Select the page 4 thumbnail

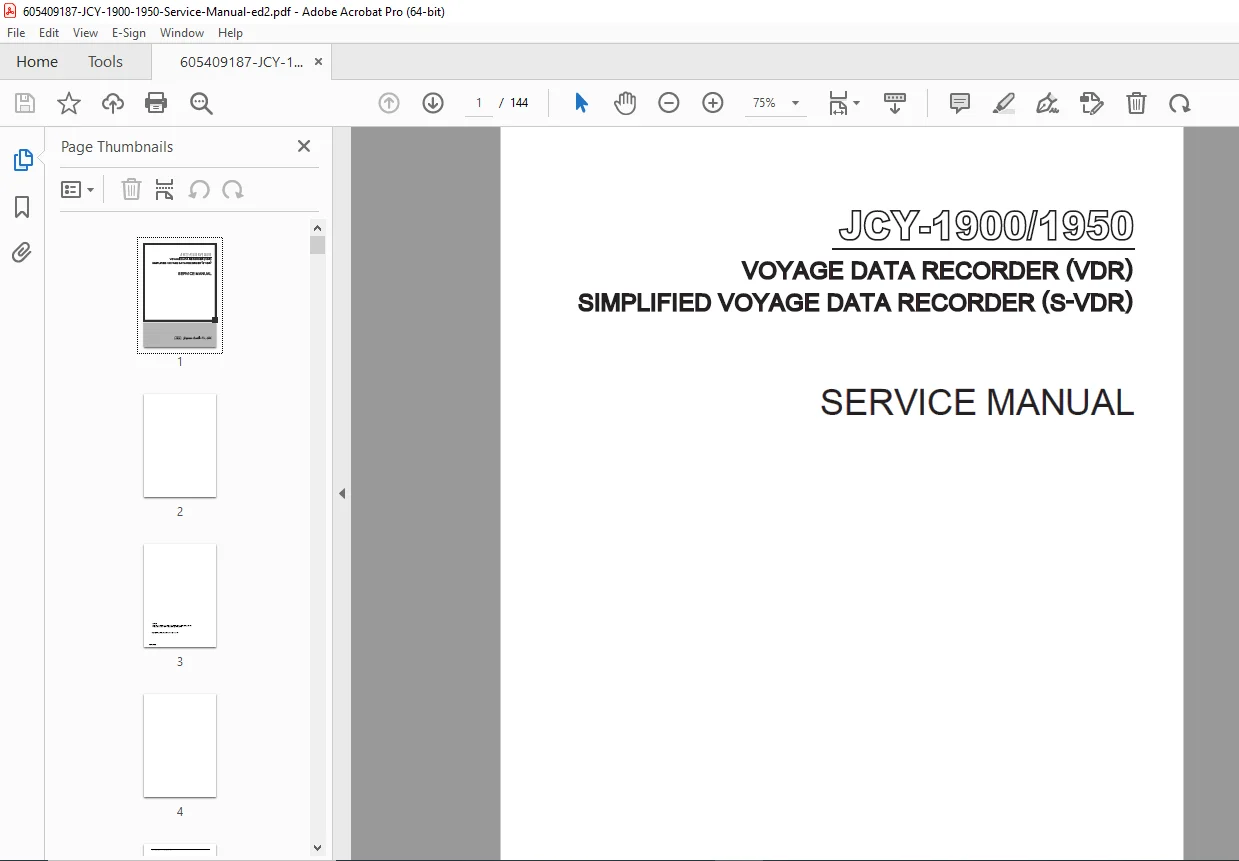(x=180, y=745)
